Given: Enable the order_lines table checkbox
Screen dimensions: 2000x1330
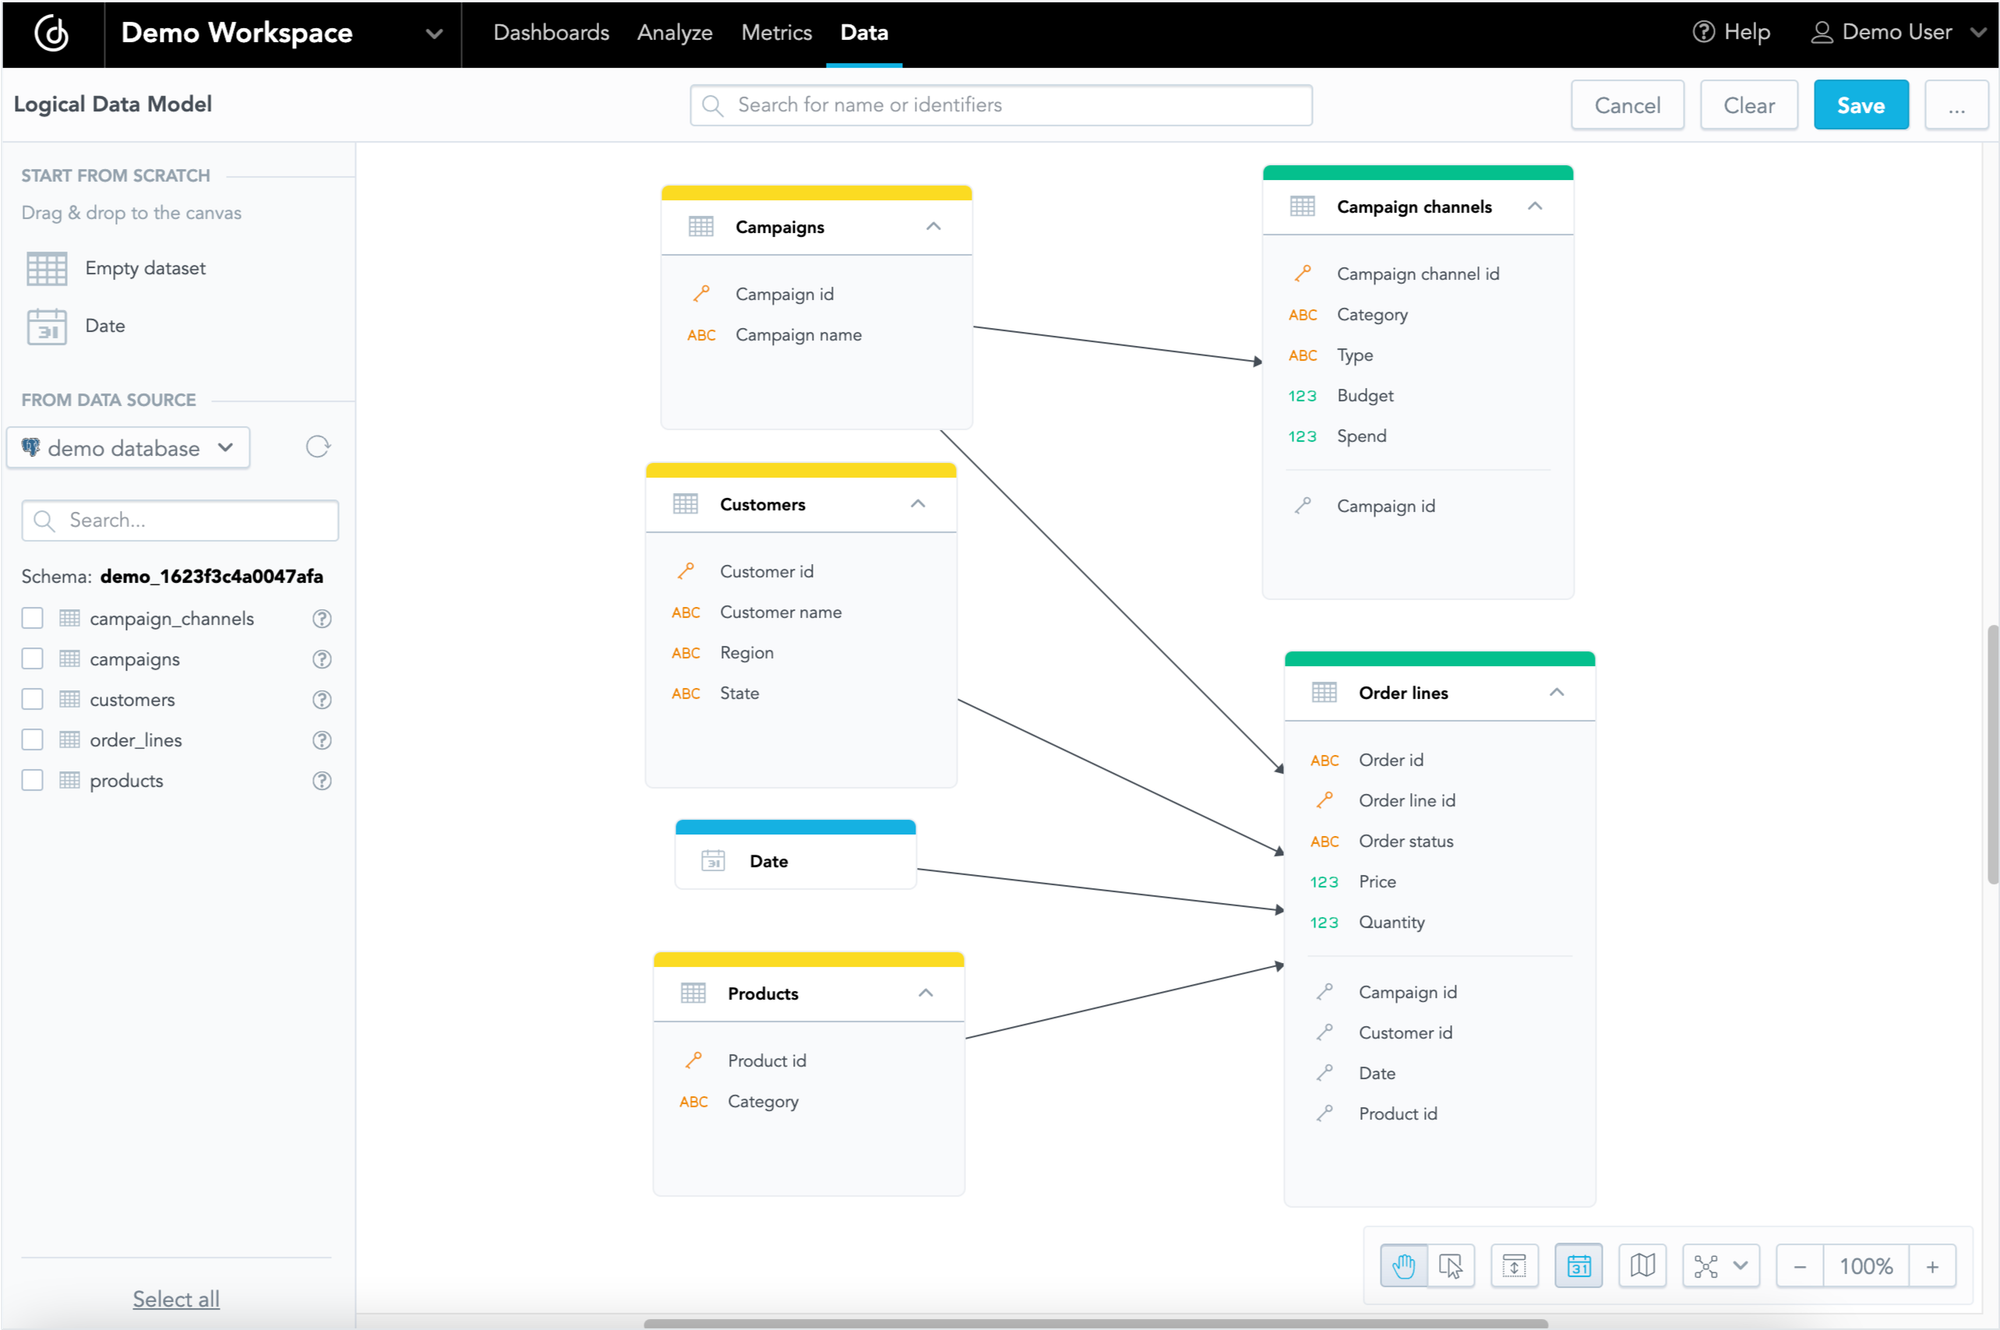Looking at the screenshot, I should pyautogui.click(x=32, y=739).
